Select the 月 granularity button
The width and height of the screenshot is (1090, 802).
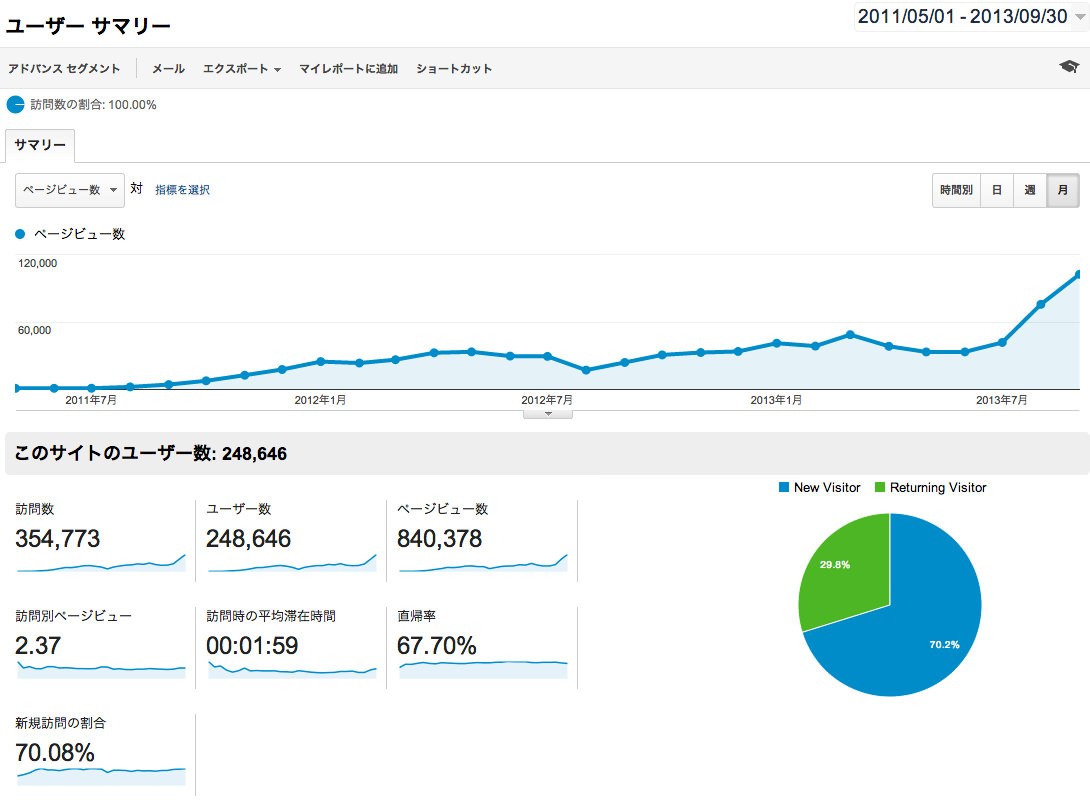1063,190
